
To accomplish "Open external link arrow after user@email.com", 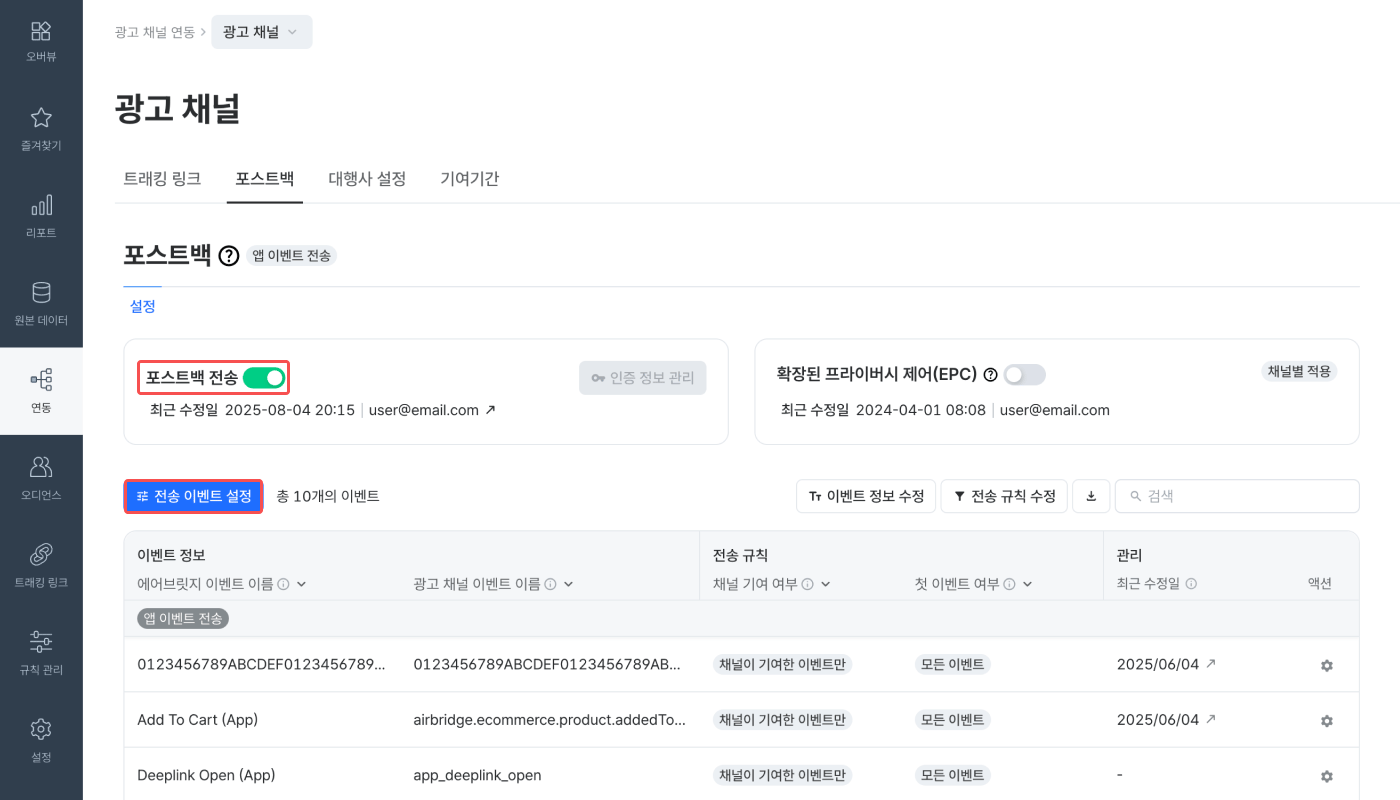I will [x=490, y=410].
